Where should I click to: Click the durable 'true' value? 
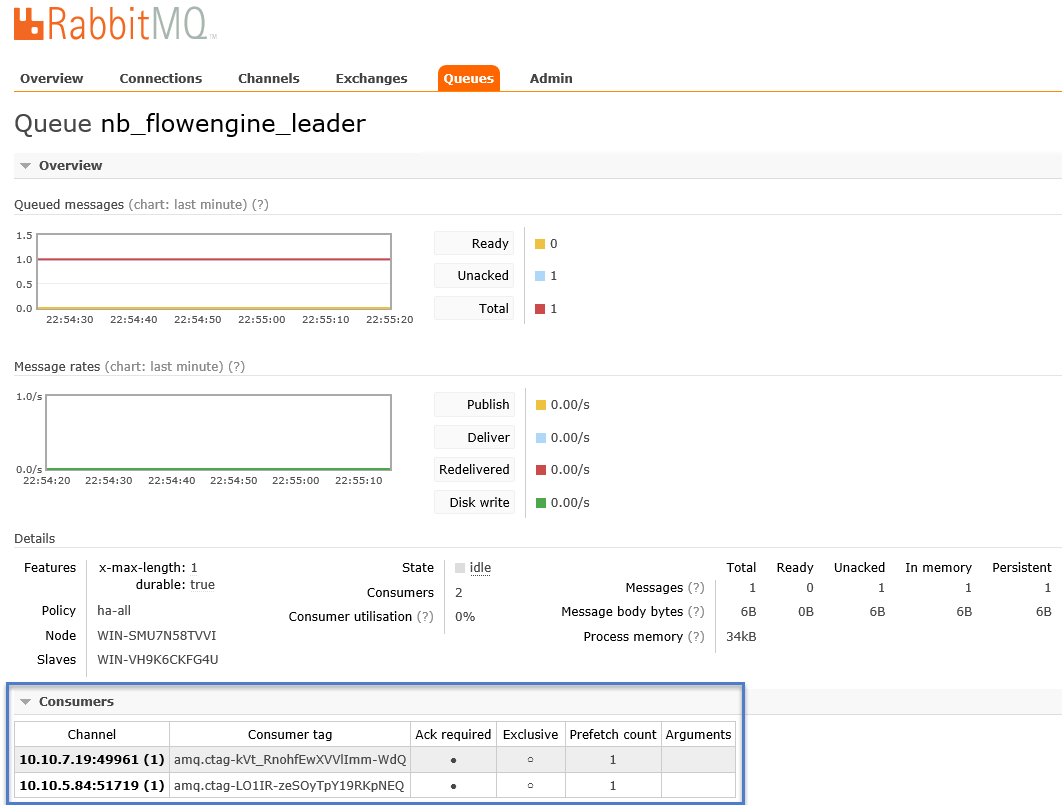click(x=203, y=585)
